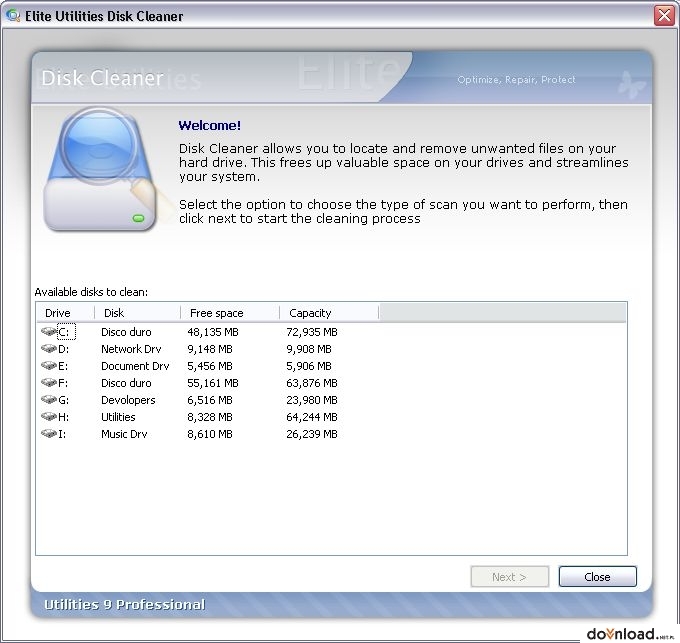This screenshot has width=680, height=643.
Task: Click free space value 6,516 MB
Action: 210,400
